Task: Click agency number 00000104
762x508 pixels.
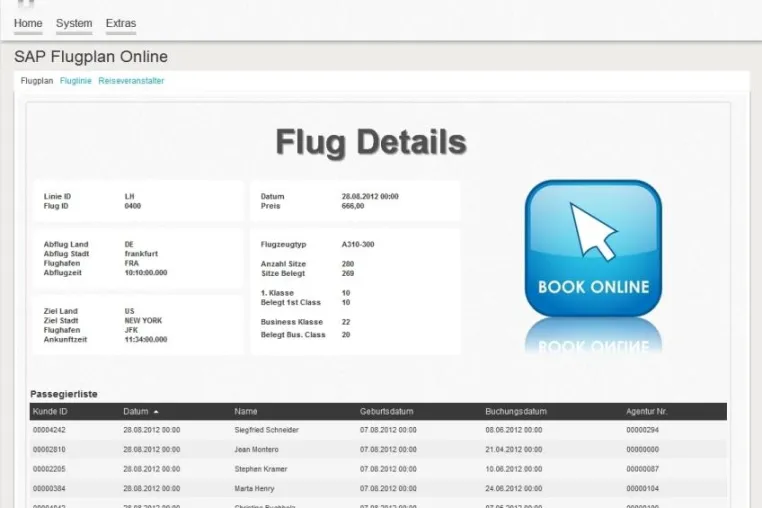Action: (642, 489)
